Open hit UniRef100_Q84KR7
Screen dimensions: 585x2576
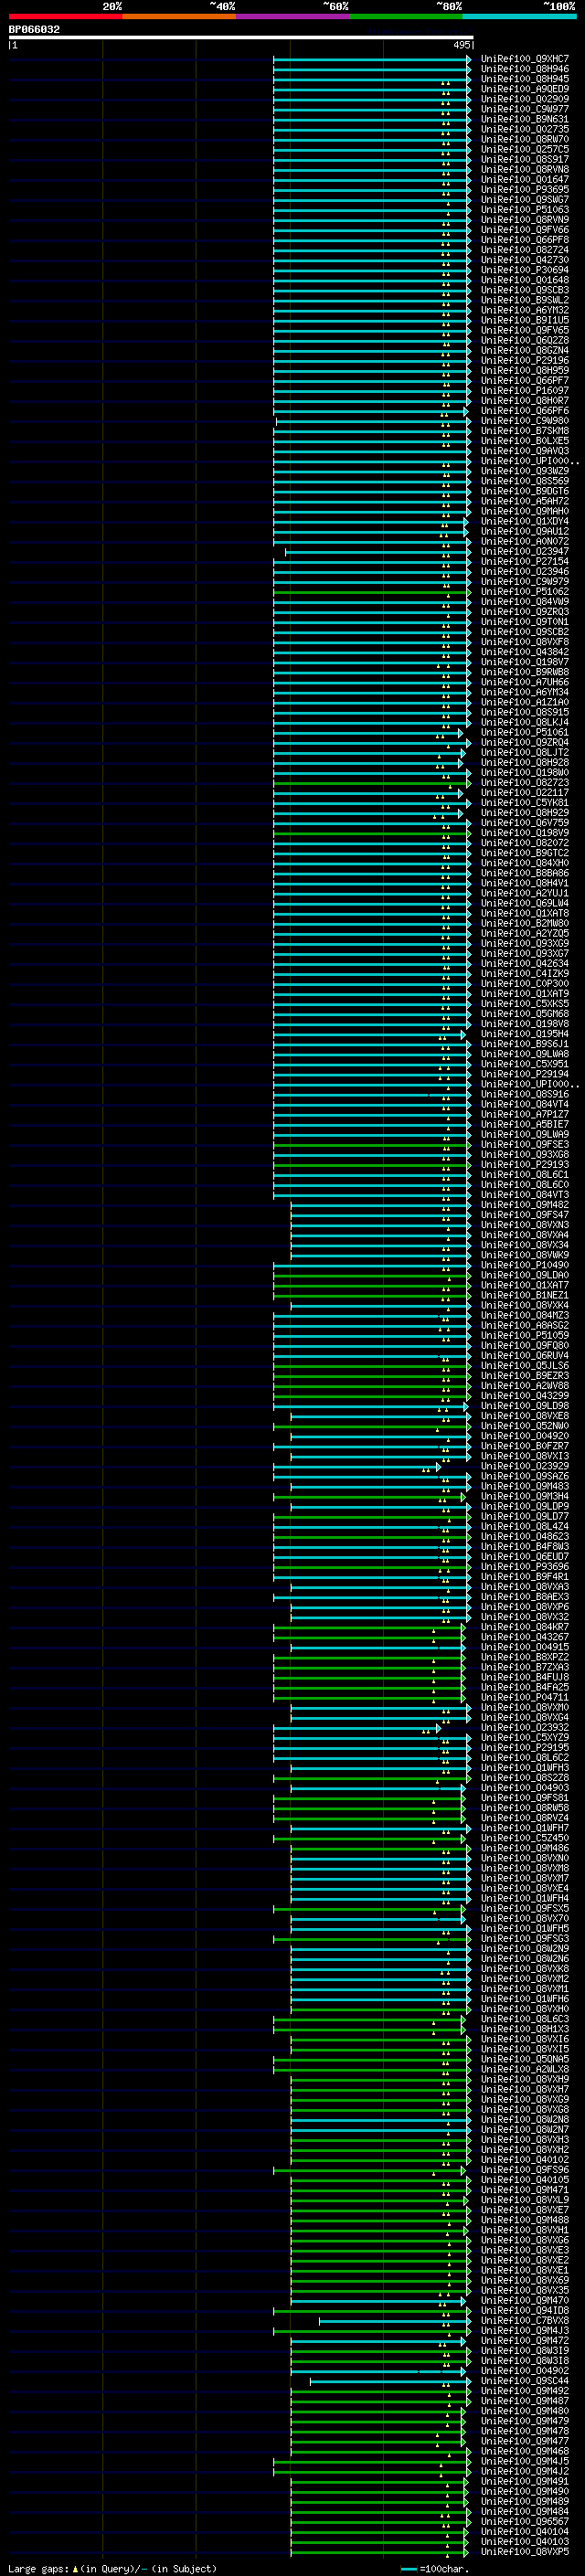(x=524, y=1627)
